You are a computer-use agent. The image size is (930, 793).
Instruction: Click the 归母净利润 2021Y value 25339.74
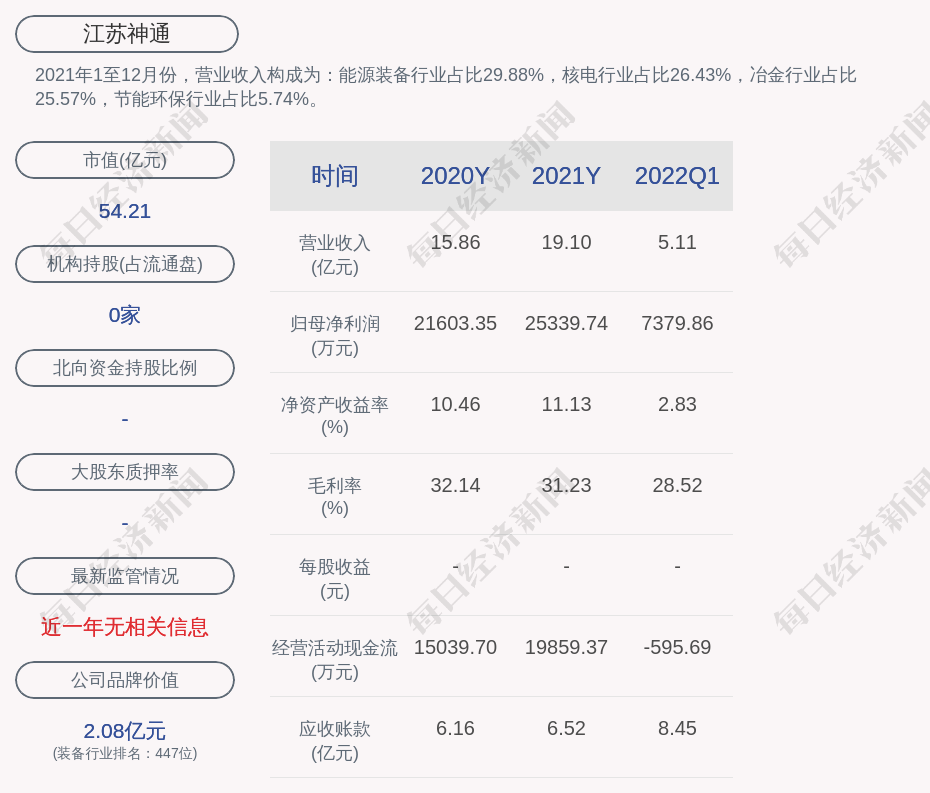point(566,324)
